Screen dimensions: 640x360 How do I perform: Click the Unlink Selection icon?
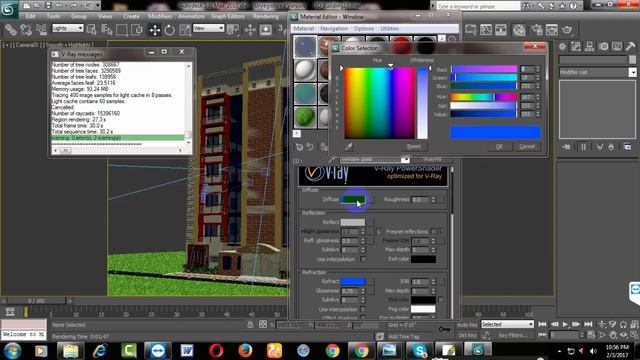(x=26, y=30)
